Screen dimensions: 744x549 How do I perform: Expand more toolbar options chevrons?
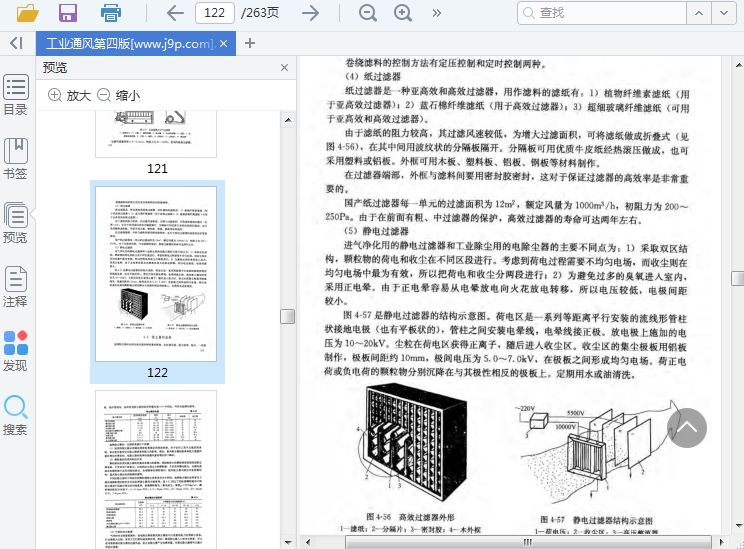(437, 13)
